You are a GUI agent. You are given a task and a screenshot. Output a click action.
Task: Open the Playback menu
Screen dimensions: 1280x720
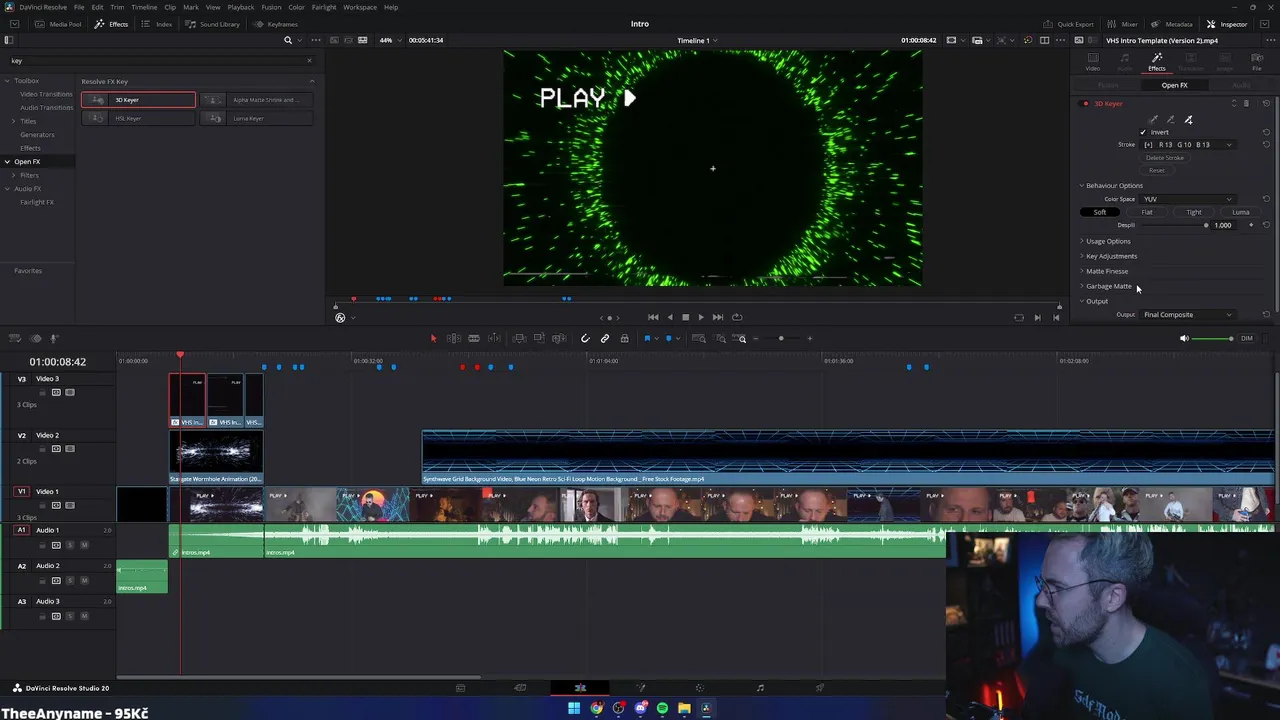[241, 7]
